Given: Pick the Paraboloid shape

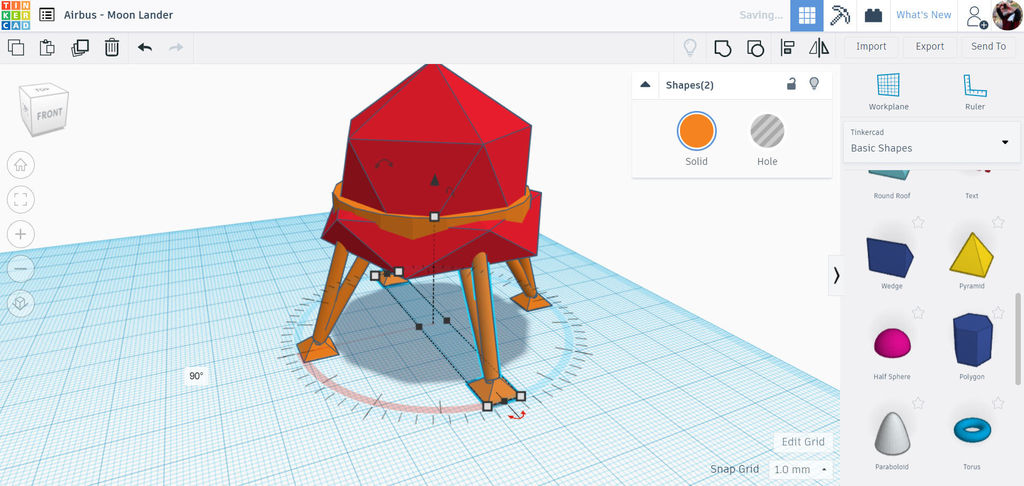Looking at the screenshot, I should (891, 433).
